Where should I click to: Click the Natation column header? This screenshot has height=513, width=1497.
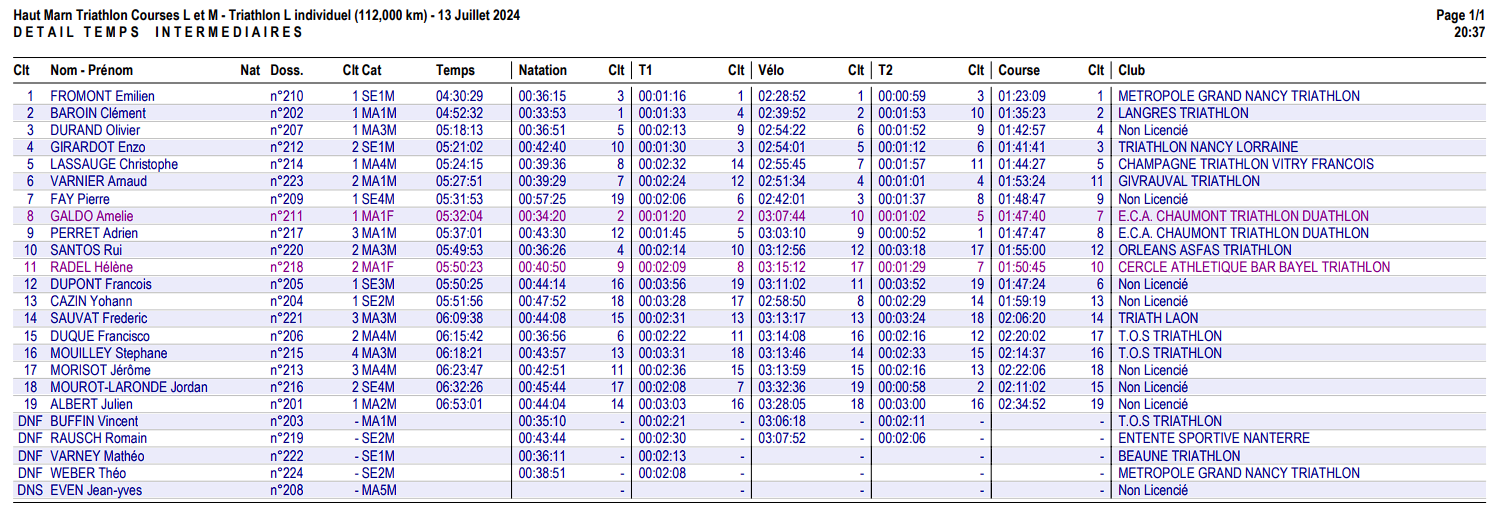tap(542, 70)
